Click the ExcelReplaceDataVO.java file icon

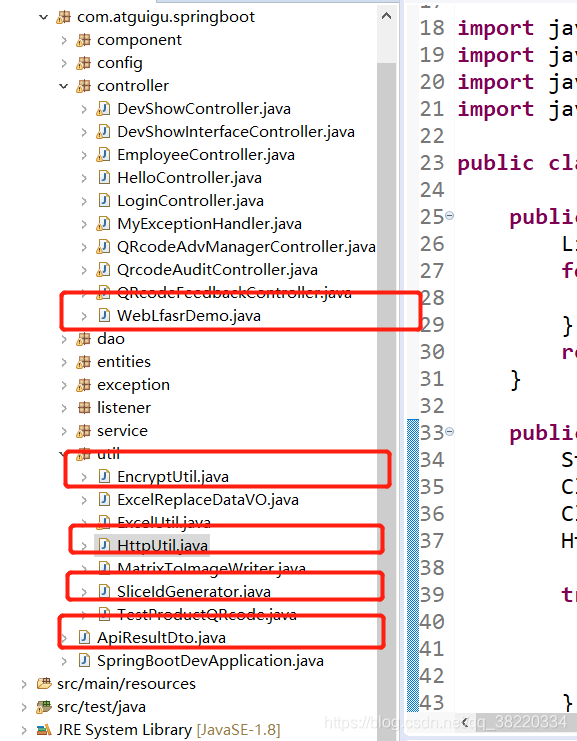tap(104, 500)
